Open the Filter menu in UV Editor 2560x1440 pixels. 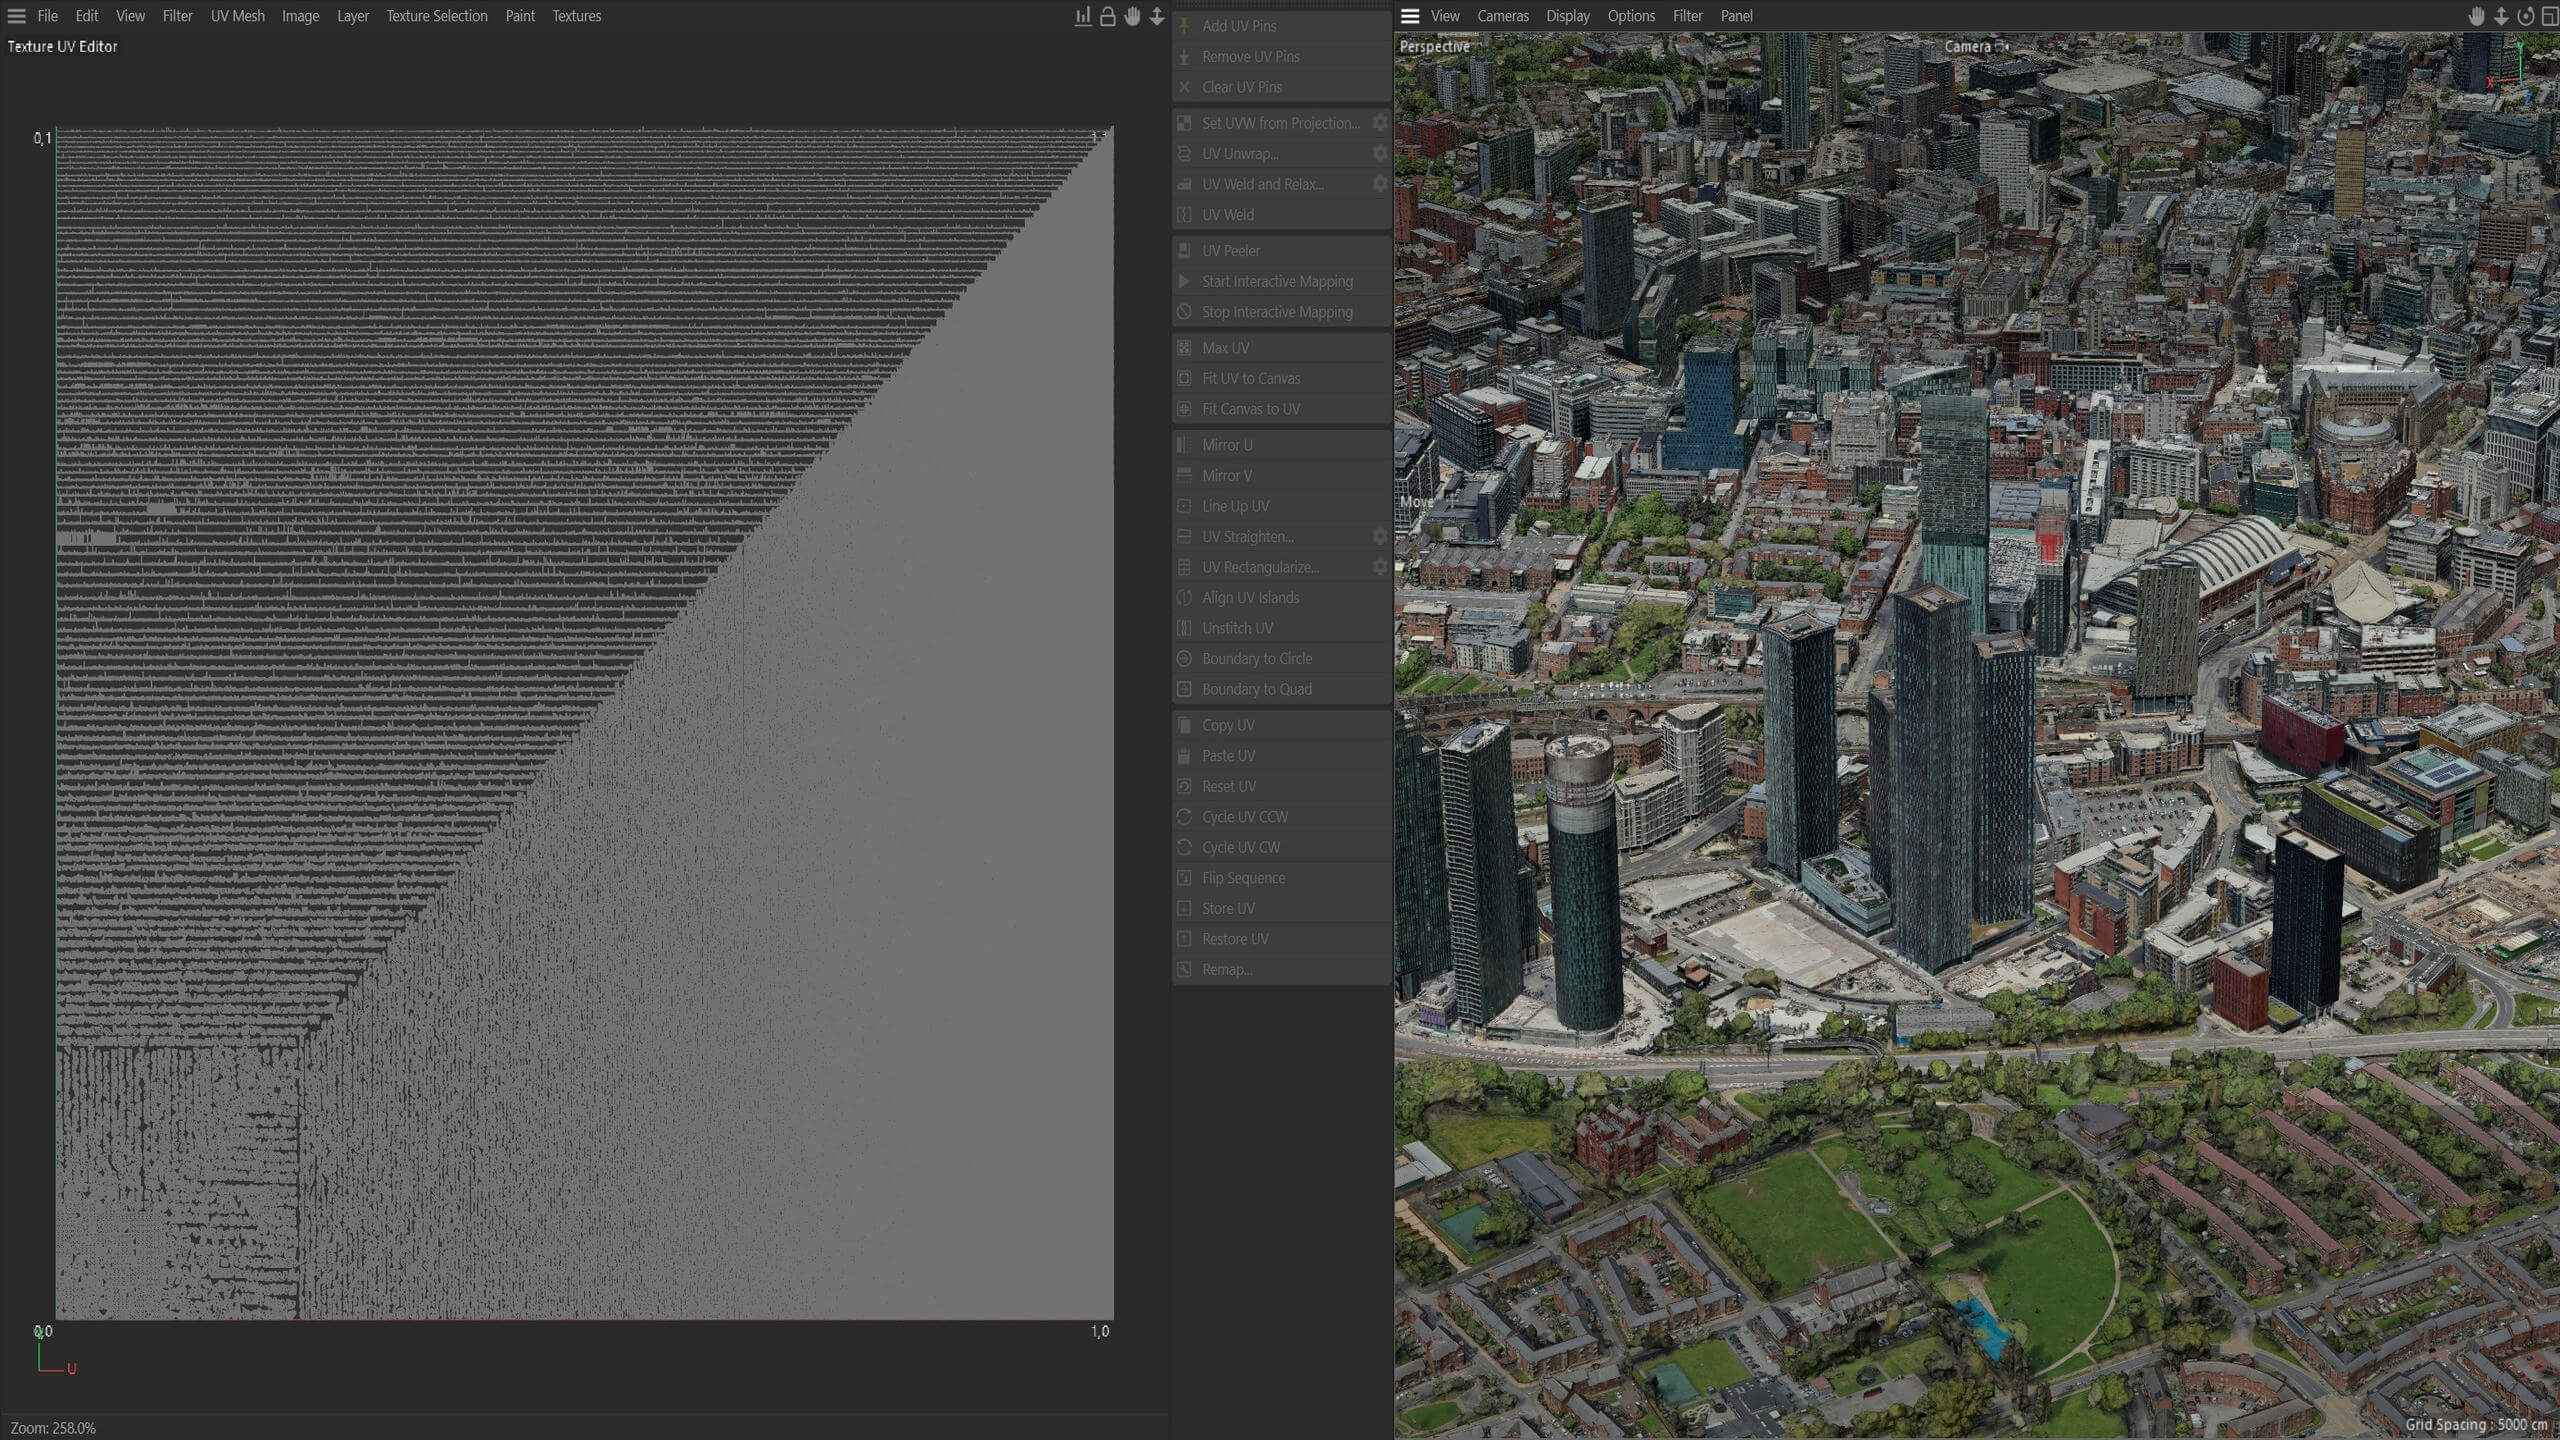177,16
